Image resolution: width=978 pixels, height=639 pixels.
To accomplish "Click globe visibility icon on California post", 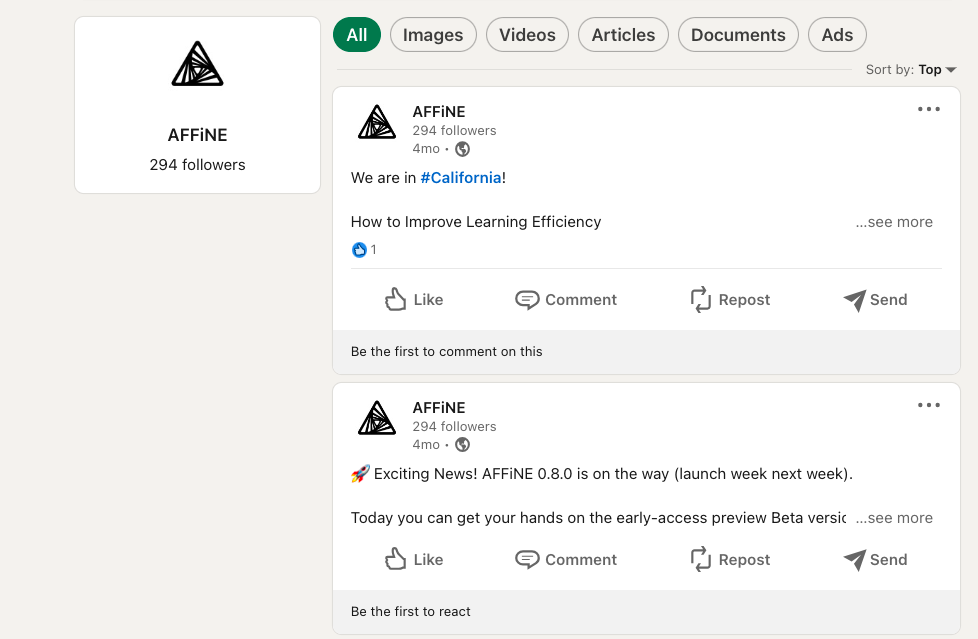I will tap(462, 149).
